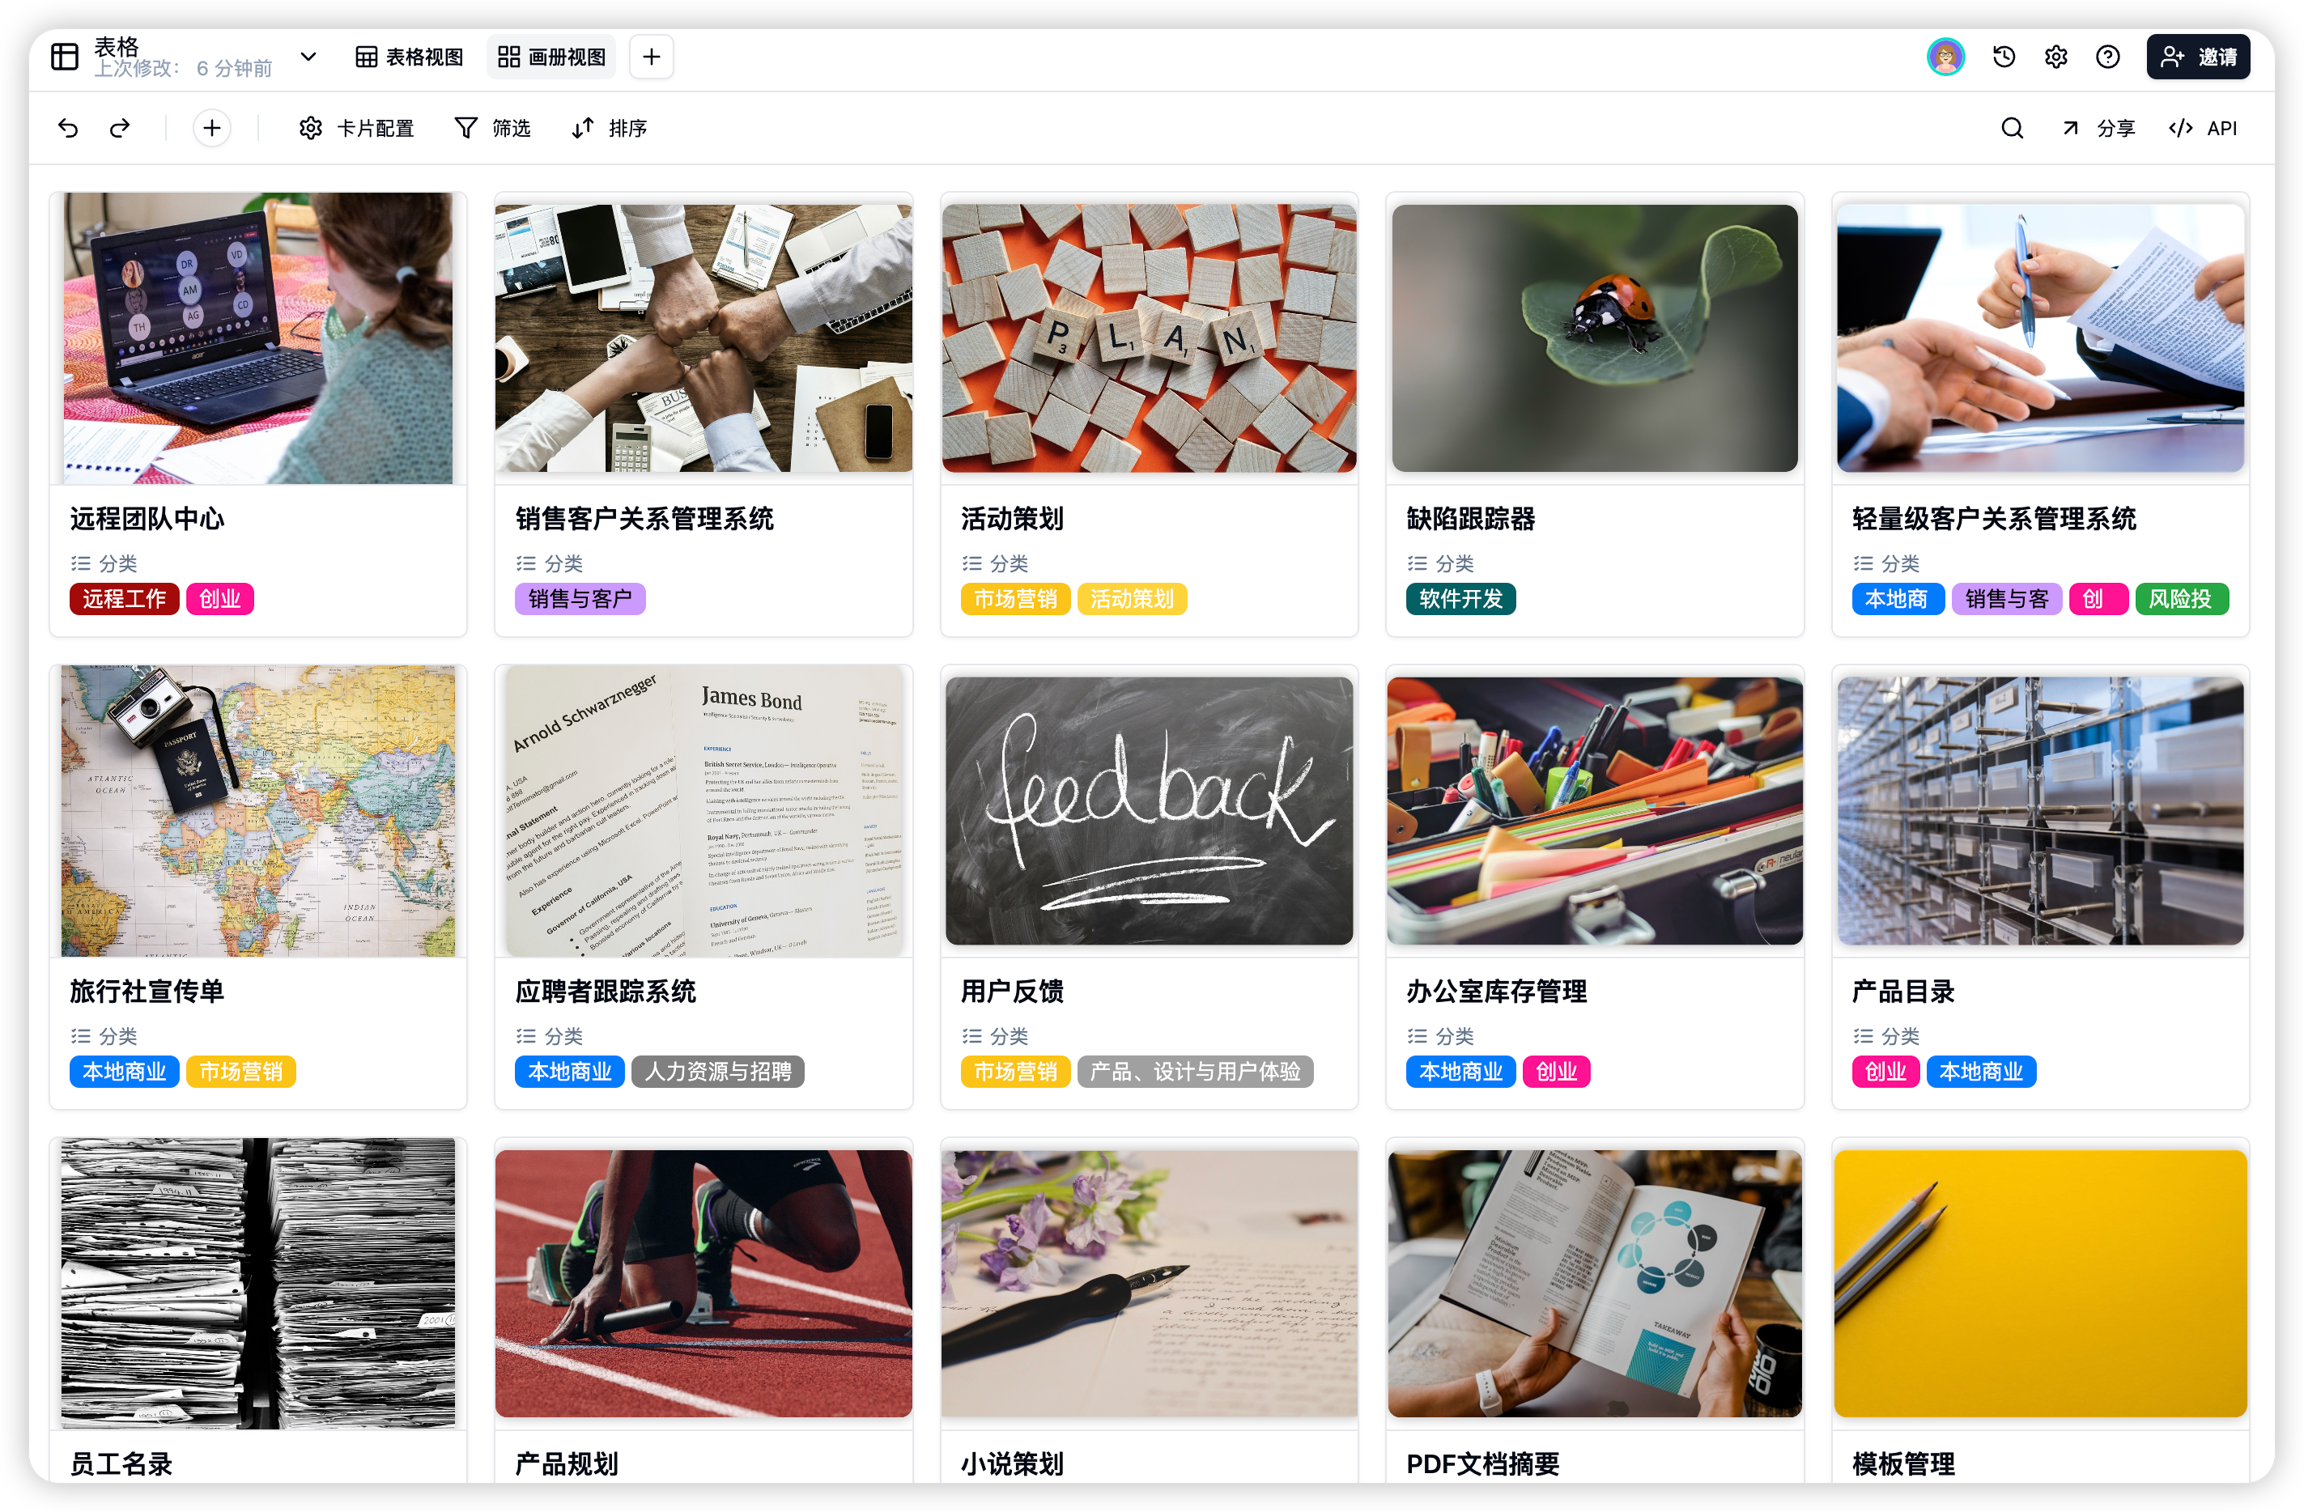This screenshot has height=1512, width=2304.
Task: Click the table grid icon beside 表格 title
Action: [x=65, y=57]
